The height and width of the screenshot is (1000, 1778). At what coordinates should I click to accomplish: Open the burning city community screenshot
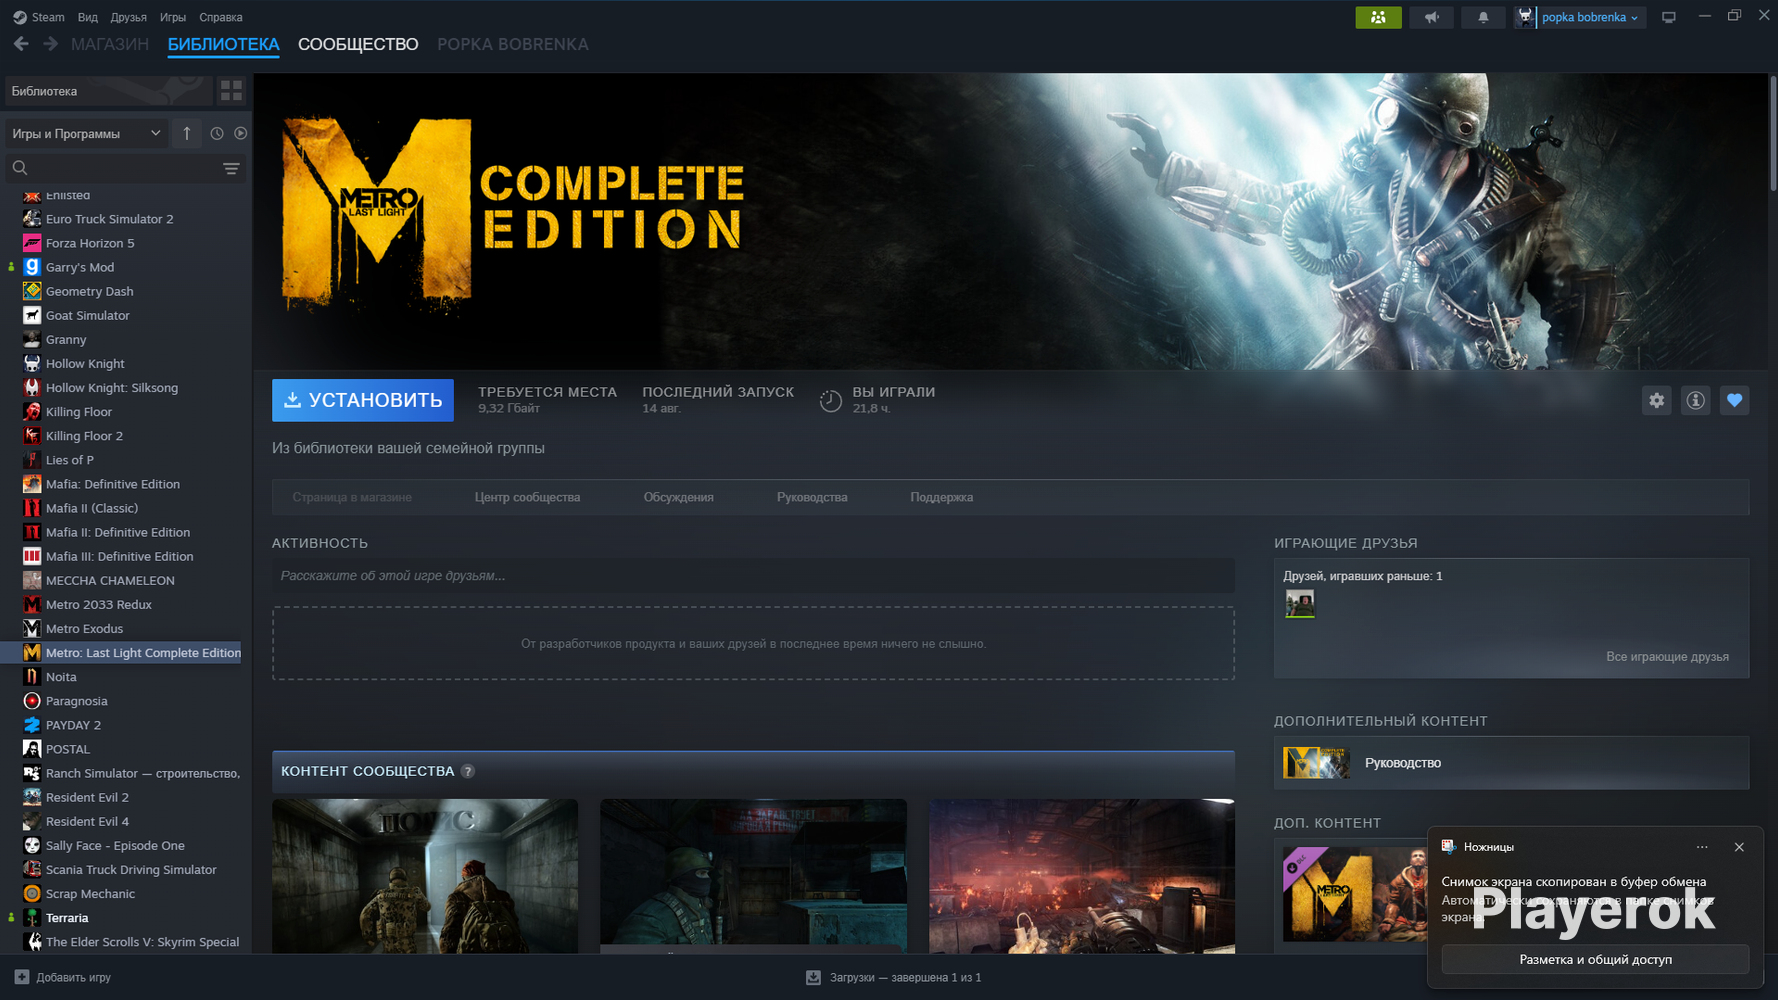1082,876
